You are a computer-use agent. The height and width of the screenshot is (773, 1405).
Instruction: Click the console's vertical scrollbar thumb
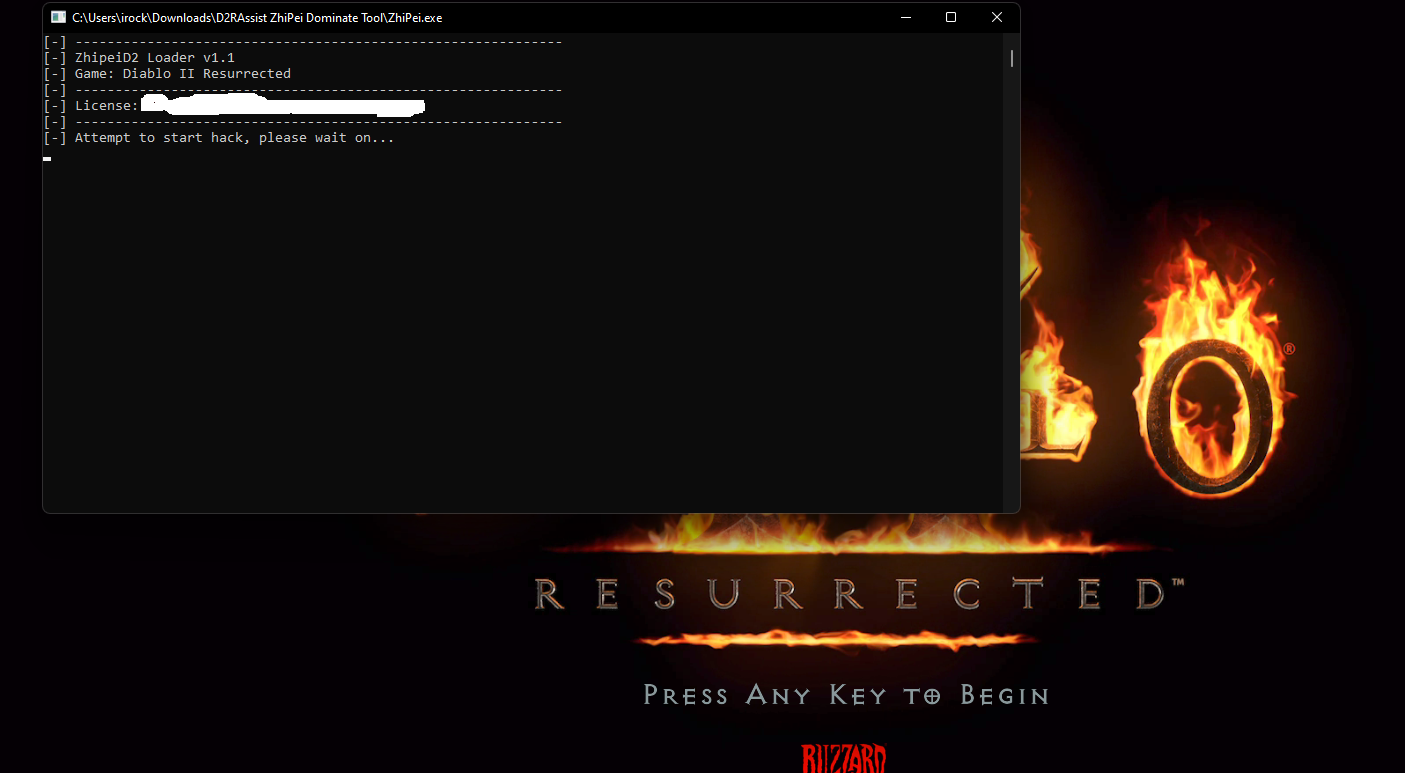[x=1011, y=58]
